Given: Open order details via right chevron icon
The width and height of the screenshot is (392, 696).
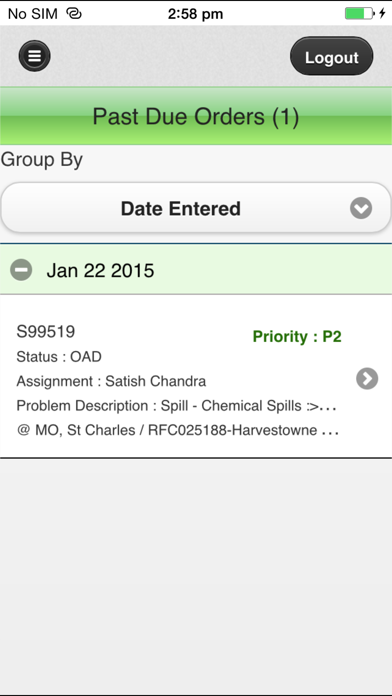Looking at the screenshot, I should [367, 379].
